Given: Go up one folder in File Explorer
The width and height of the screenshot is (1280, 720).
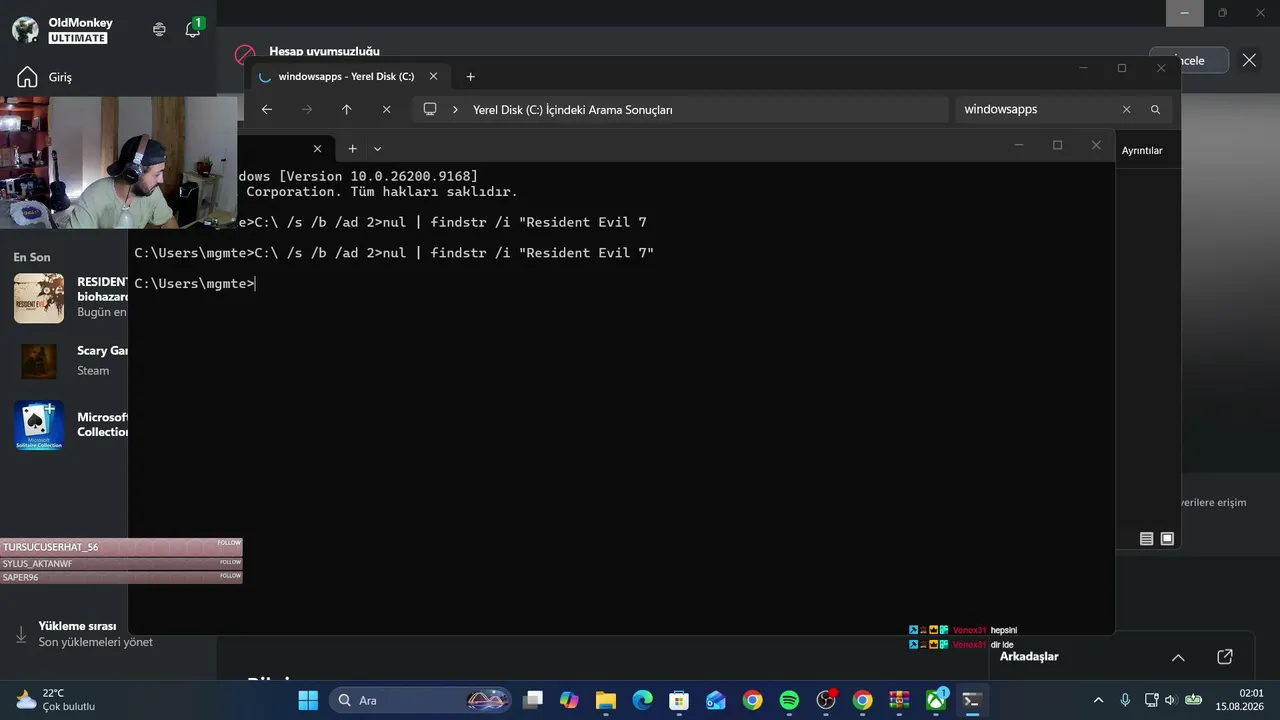Looking at the screenshot, I should click(x=347, y=109).
